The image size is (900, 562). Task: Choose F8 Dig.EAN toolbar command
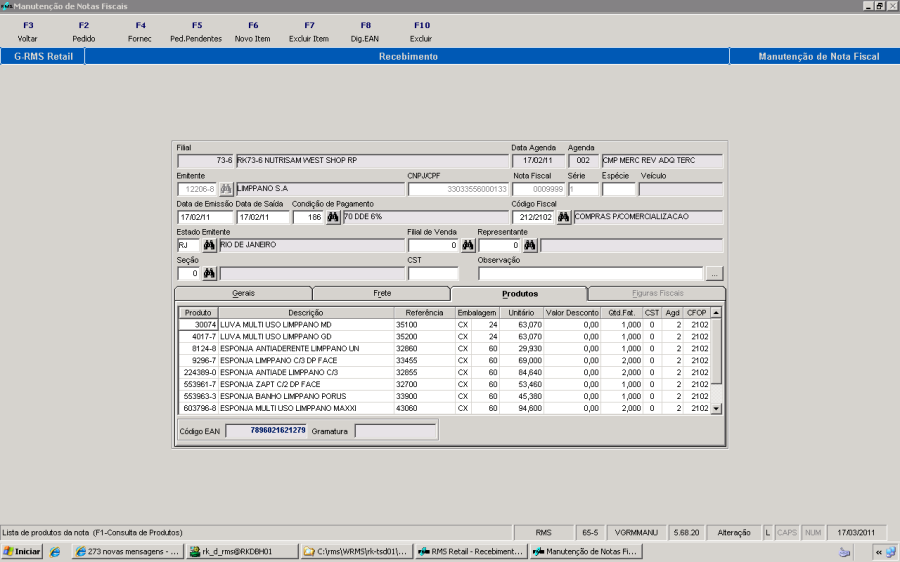[x=365, y=31]
